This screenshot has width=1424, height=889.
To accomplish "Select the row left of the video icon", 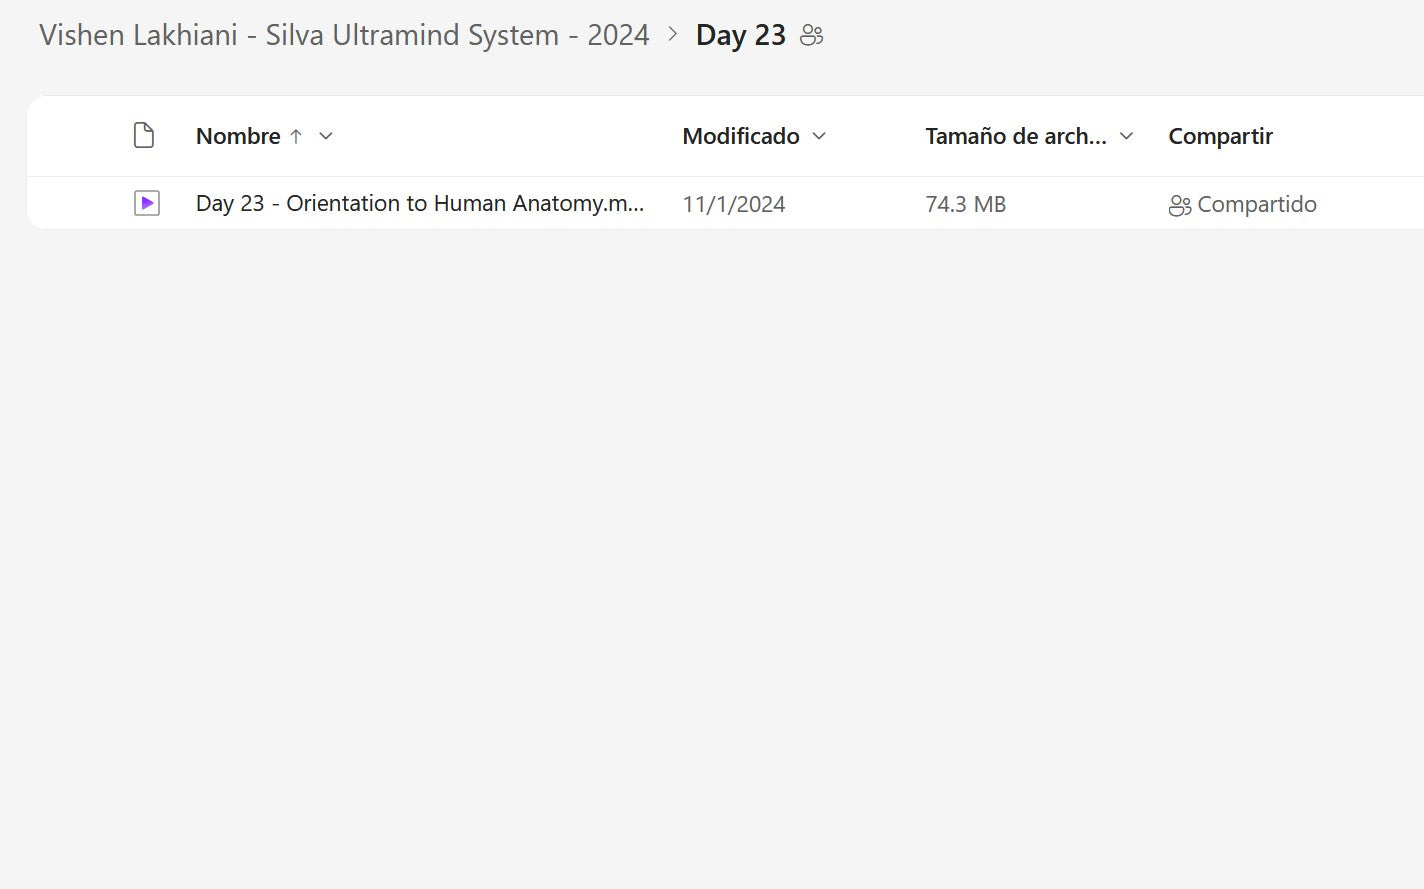I will [80, 204].
